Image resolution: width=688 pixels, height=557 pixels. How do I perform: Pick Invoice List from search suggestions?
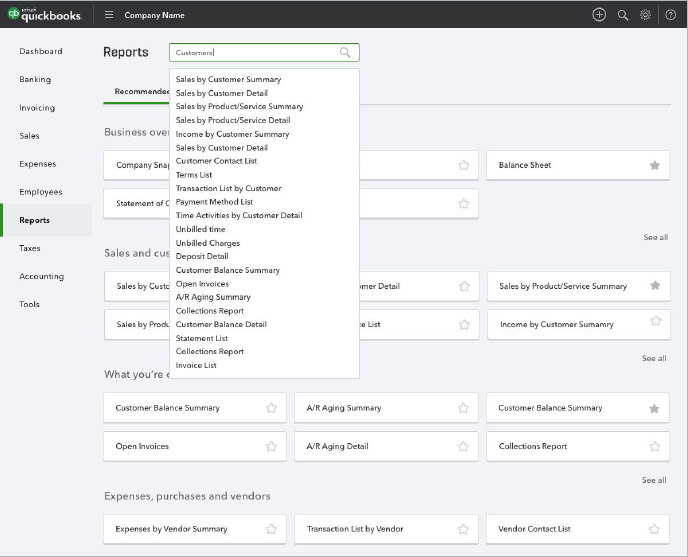coord(196,365)
